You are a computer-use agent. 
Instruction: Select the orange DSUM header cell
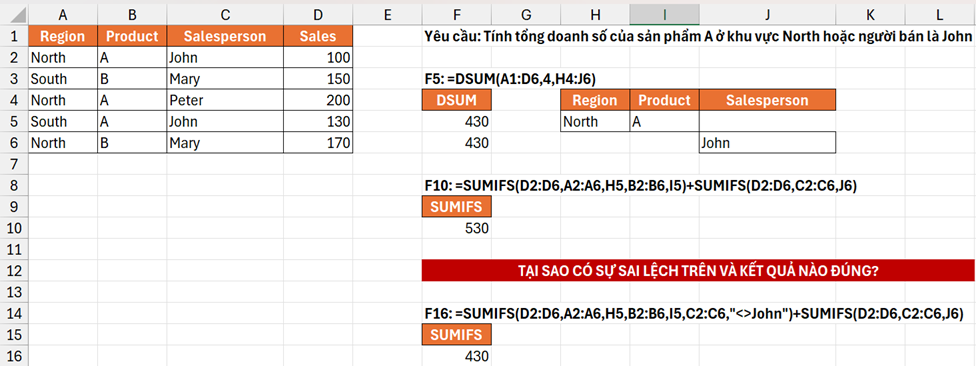[457, 100]
